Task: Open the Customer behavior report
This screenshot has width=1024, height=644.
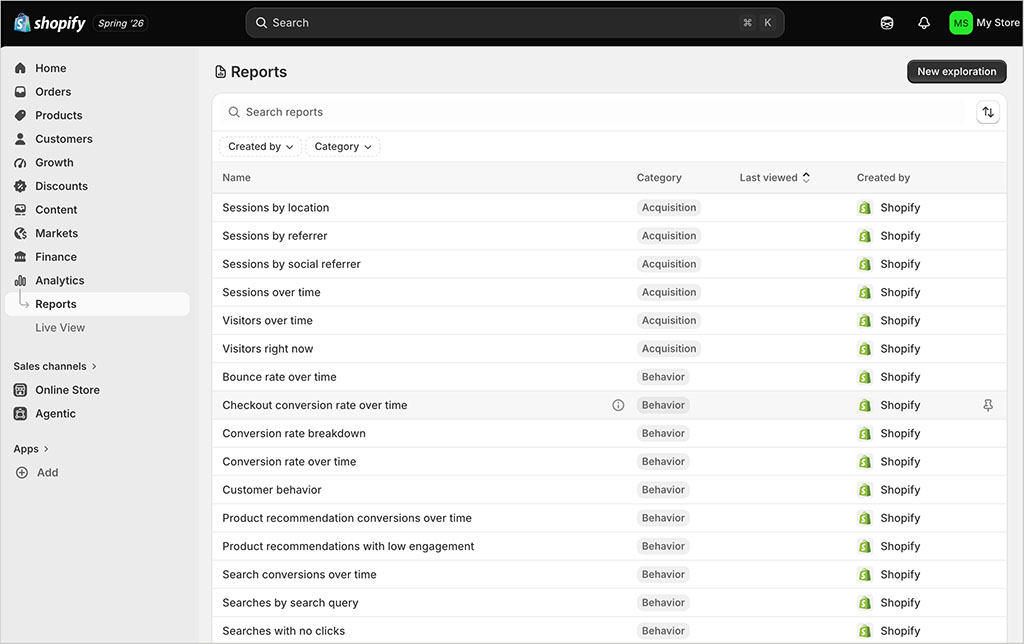Action: pos(272,490)
